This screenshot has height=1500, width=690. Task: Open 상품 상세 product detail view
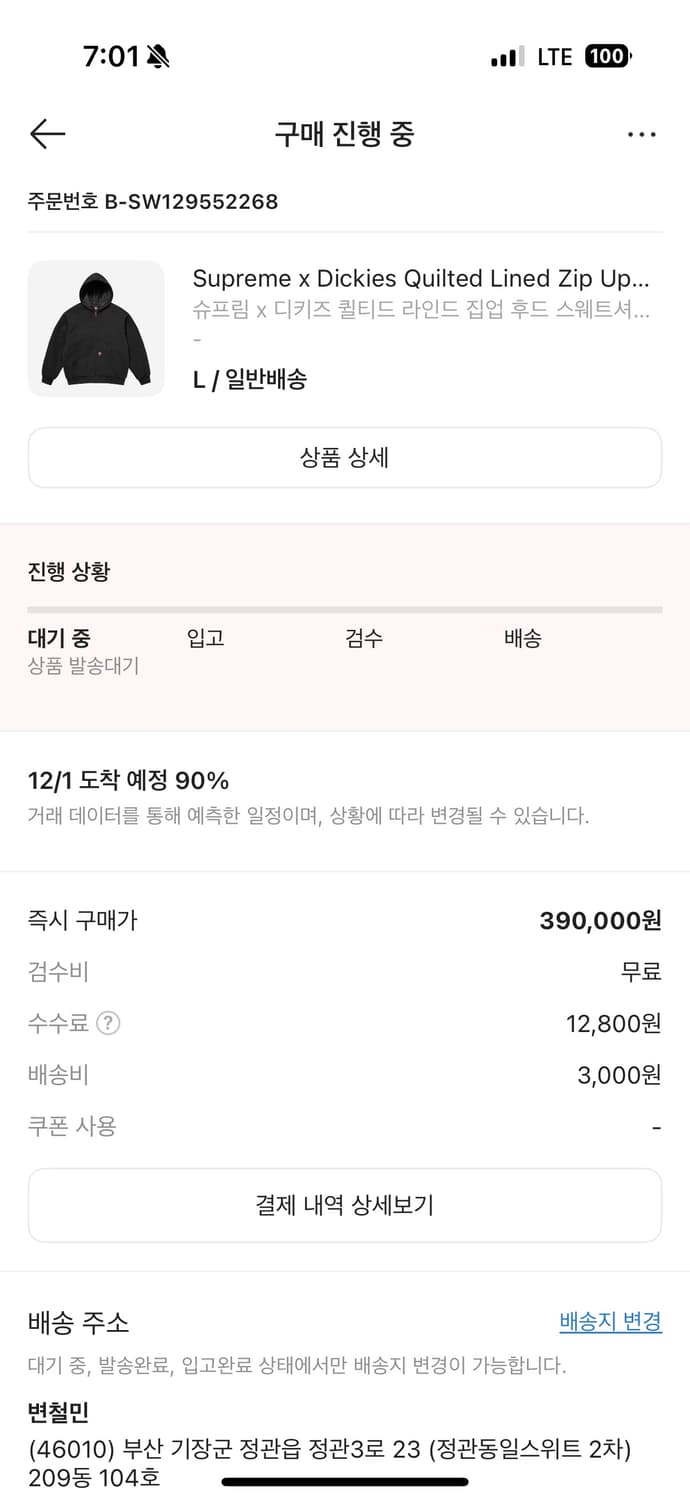[x=345, y=457]
